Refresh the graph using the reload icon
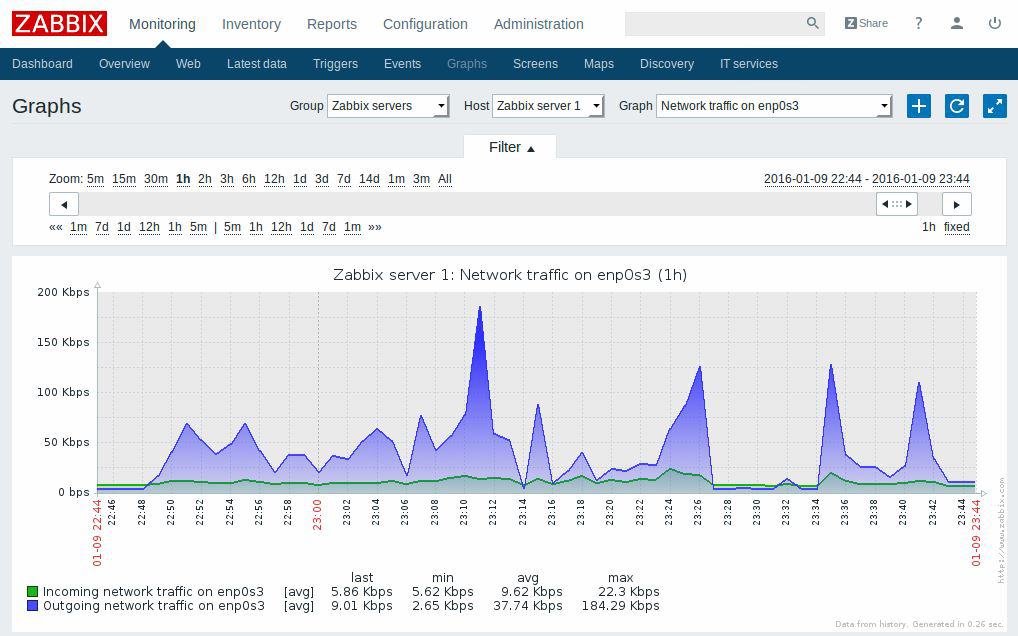Image resolution: width=1018 pixels, height=636 pixels. click(x=957, y=106)
